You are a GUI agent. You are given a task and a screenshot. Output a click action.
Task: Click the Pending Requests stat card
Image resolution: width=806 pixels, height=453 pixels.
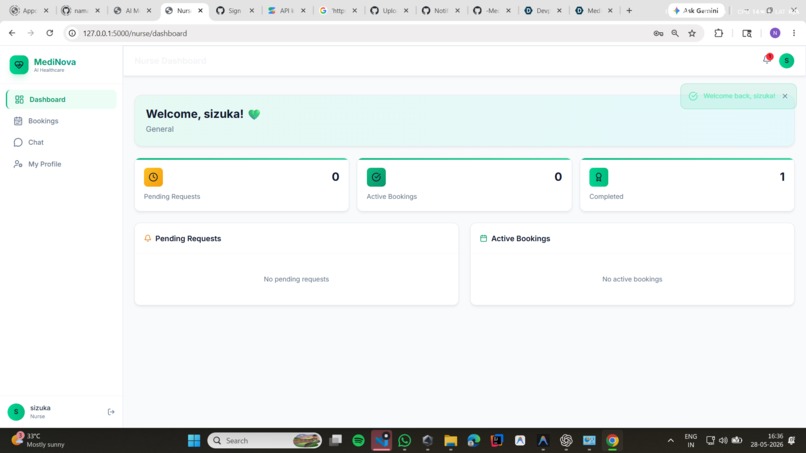(242, 185)
